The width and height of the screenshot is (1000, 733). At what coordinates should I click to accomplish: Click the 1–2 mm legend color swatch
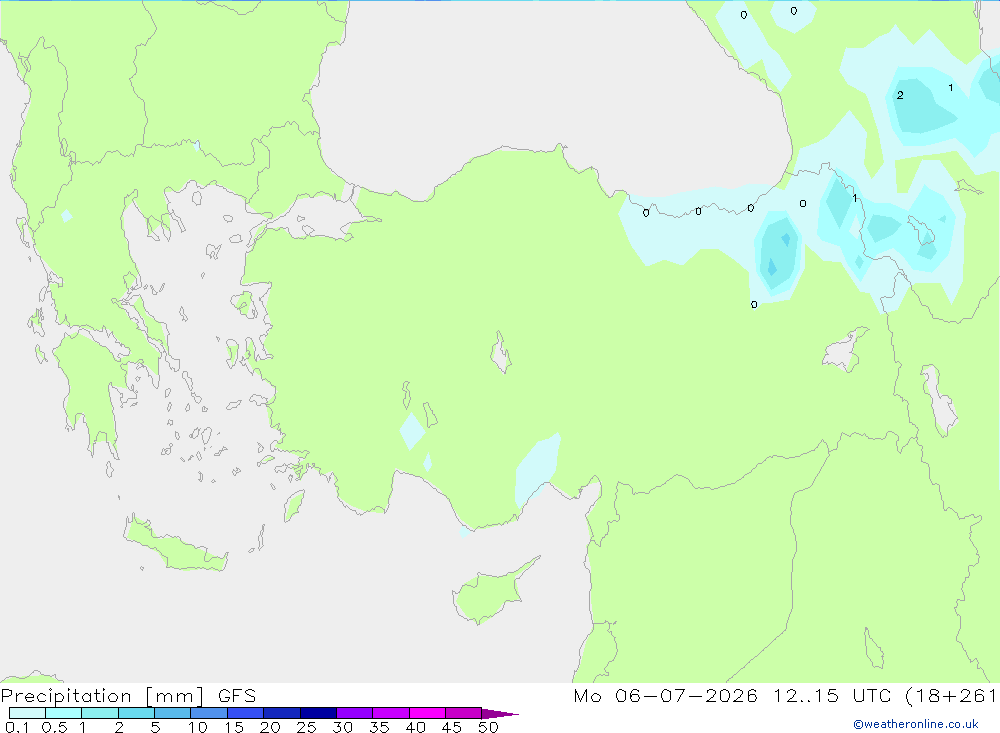click(x=99, y=713)
